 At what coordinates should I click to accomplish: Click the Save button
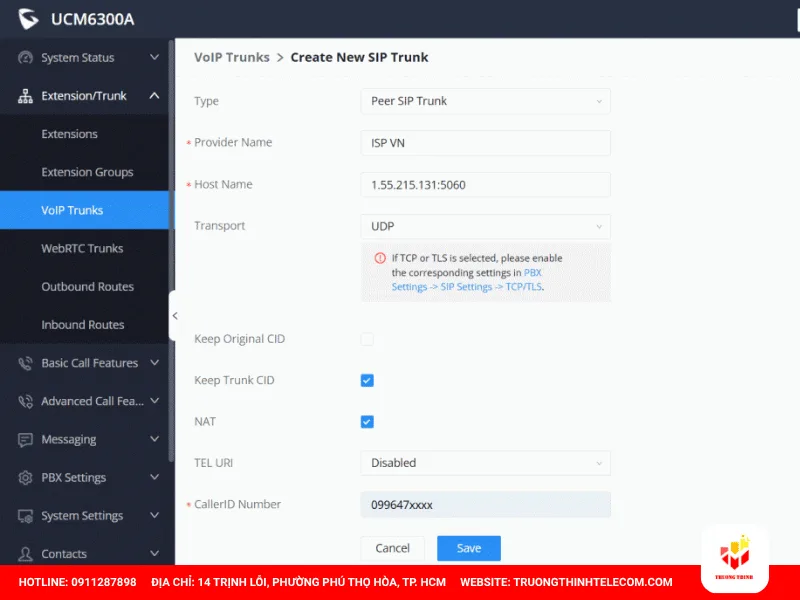pos(468,548)
